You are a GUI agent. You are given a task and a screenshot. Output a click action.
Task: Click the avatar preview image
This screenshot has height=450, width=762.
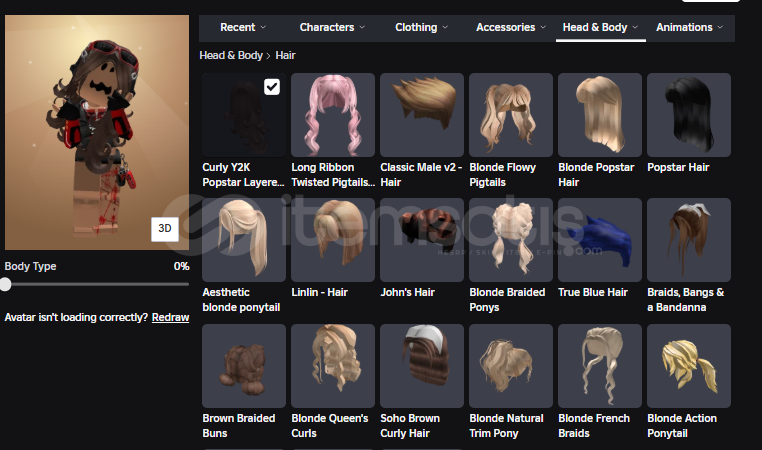(x=95, y=130)
